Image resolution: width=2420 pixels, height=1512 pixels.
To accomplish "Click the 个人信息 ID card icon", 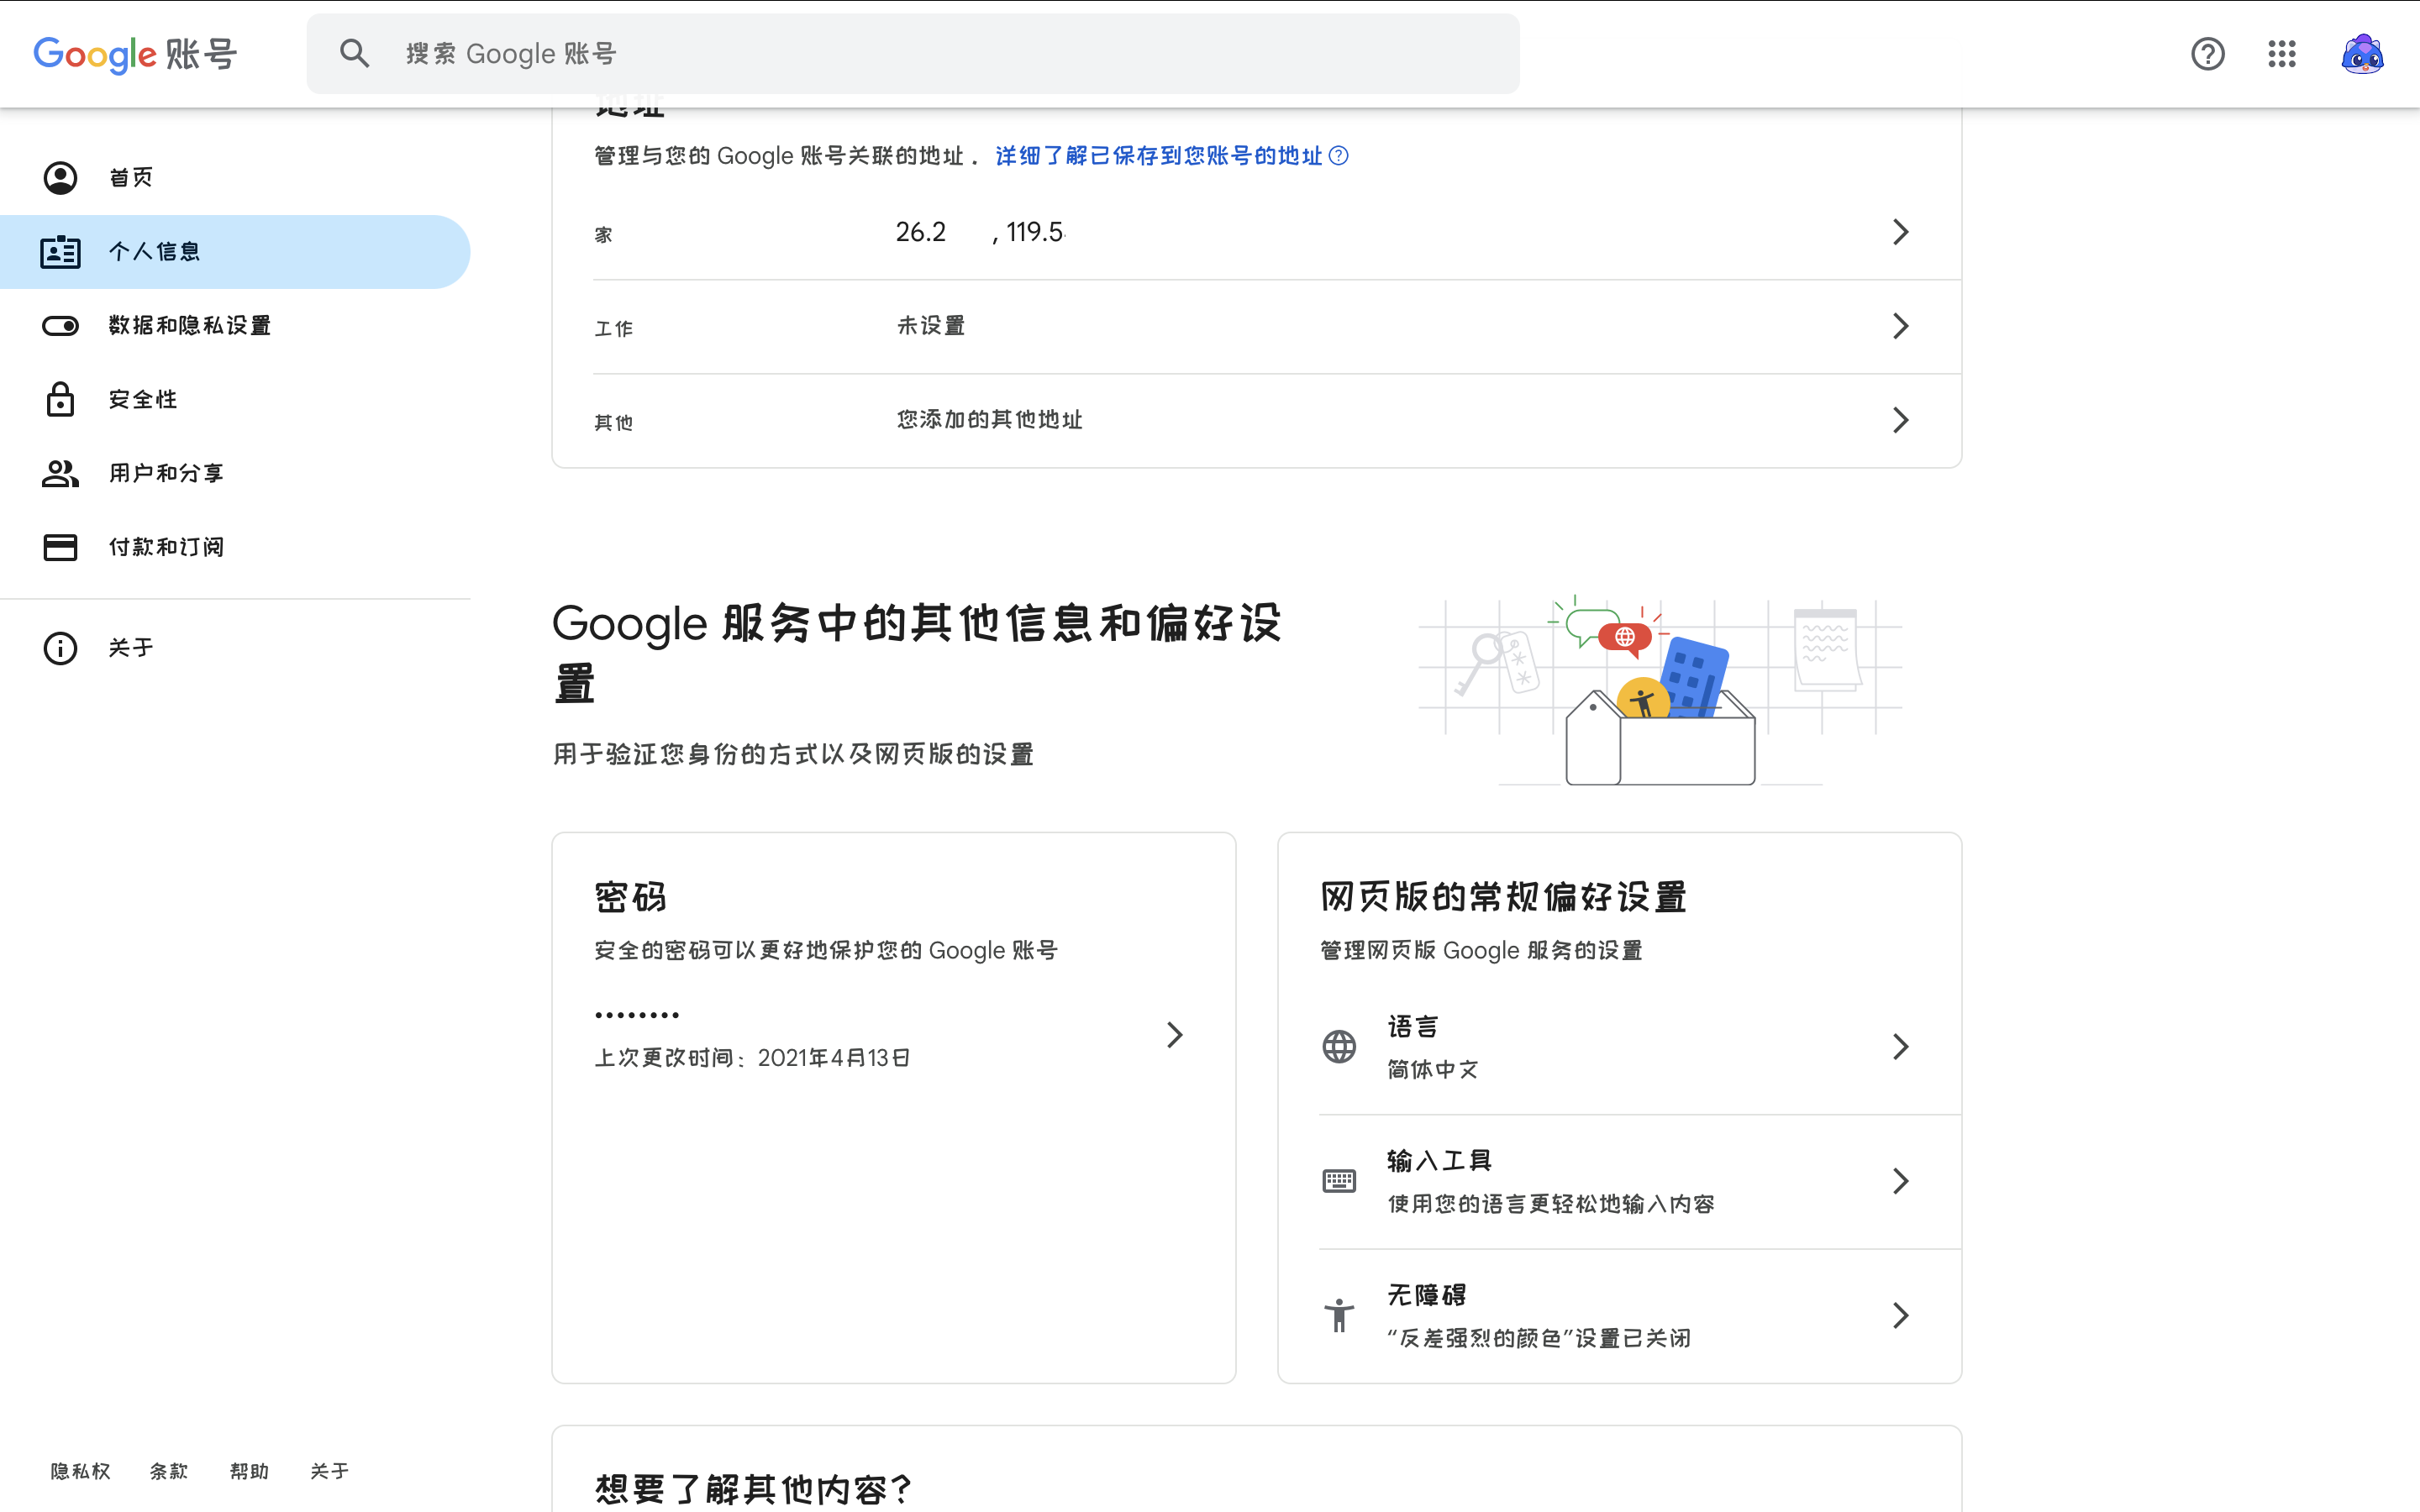I will point(60,252).
